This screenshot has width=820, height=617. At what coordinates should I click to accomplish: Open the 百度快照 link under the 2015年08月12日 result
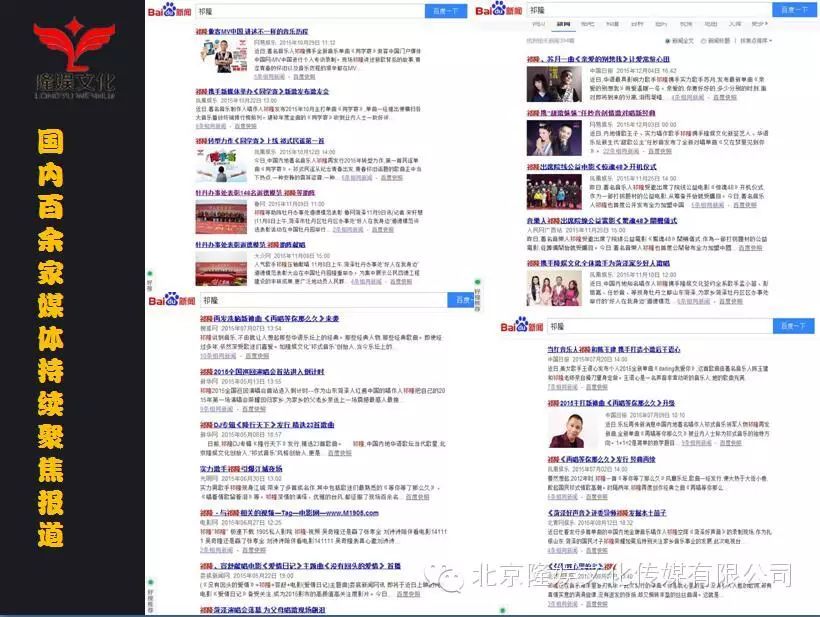click(597, 551)
